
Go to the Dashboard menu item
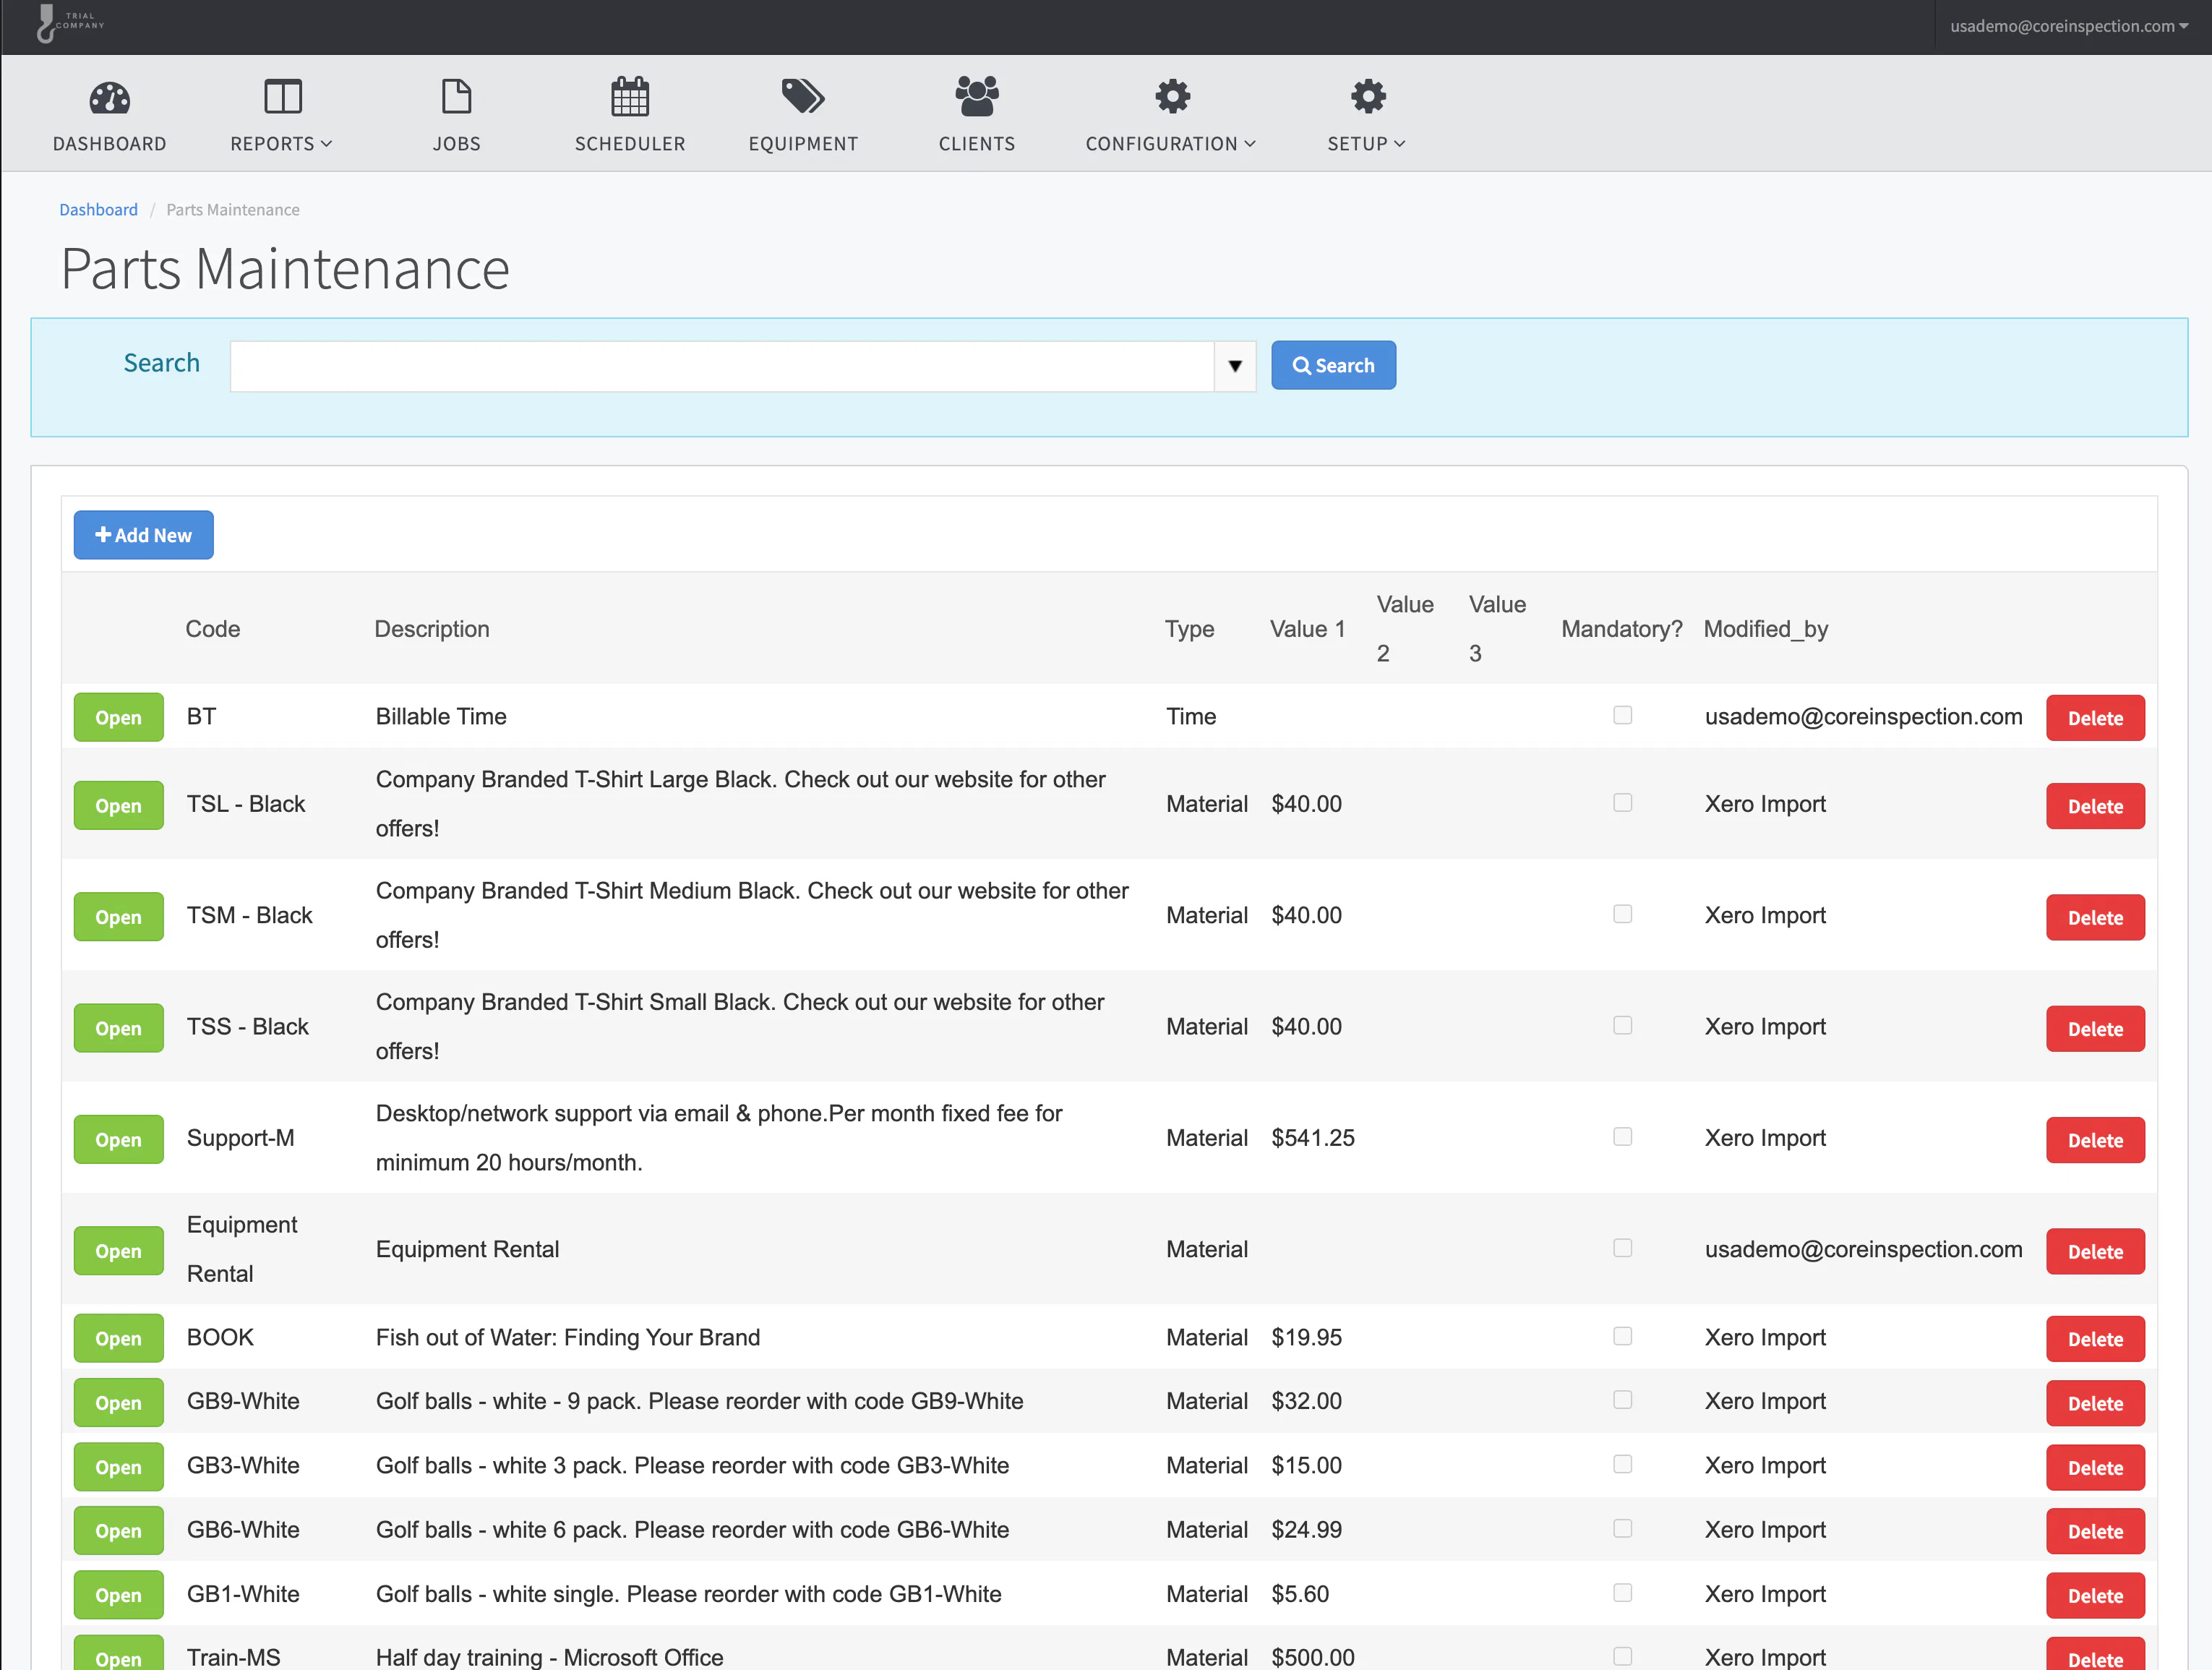click(x=109, y=144)
